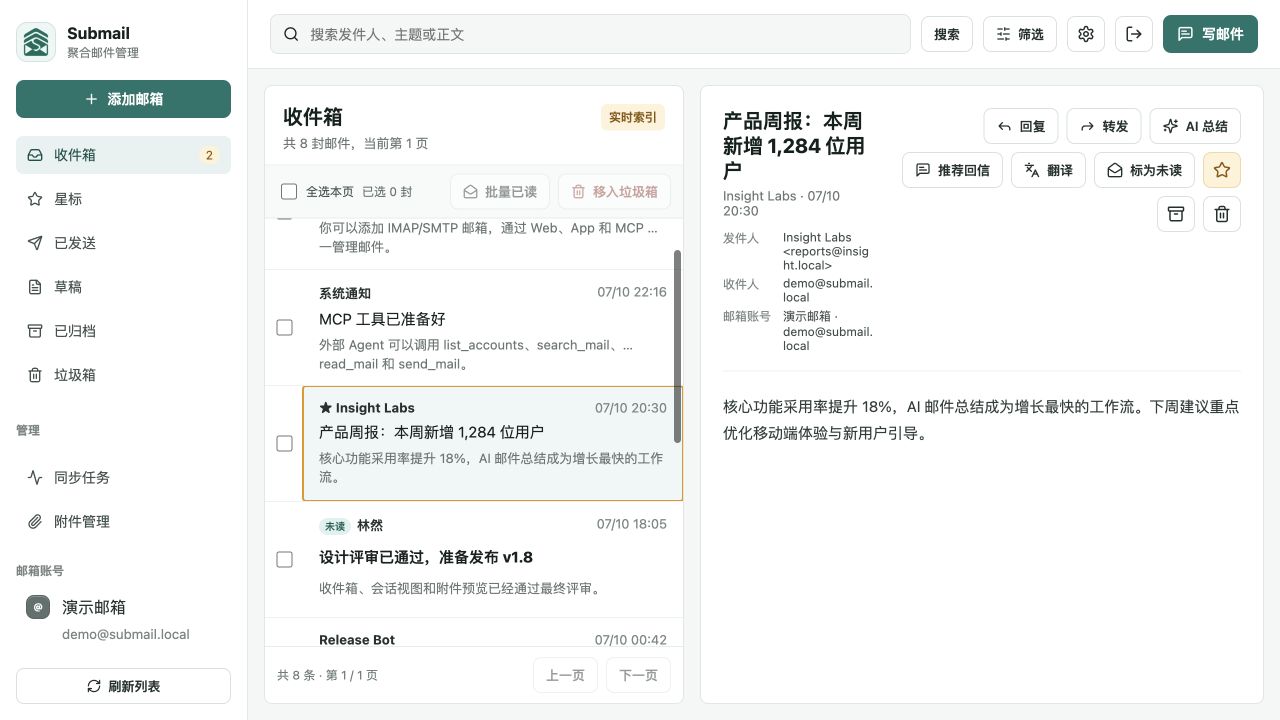Open the Release Bot email row

tap(492, 633)
